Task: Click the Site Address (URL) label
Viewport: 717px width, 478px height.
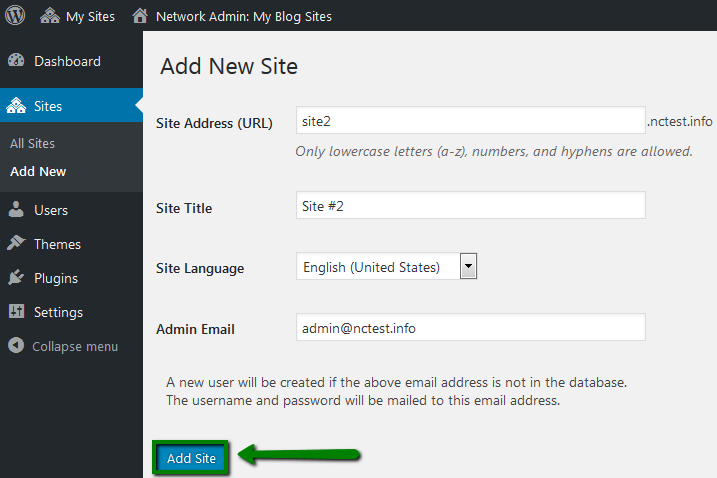Action: 214,124
